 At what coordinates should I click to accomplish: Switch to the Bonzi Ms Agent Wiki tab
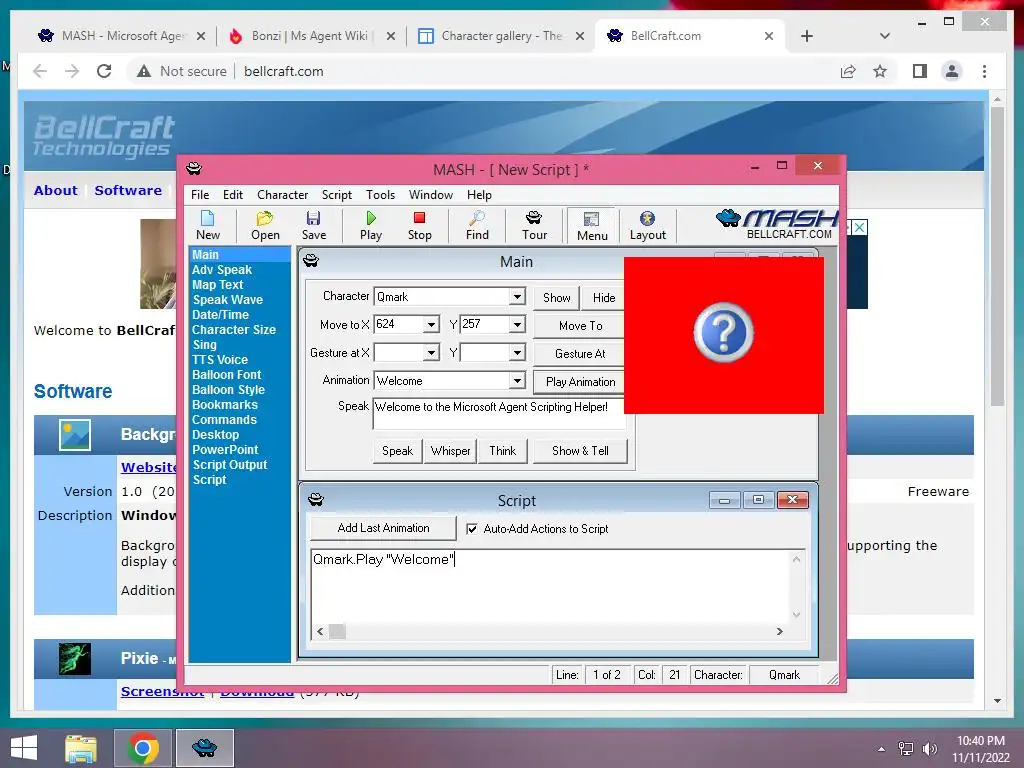[x=309, y=36]
